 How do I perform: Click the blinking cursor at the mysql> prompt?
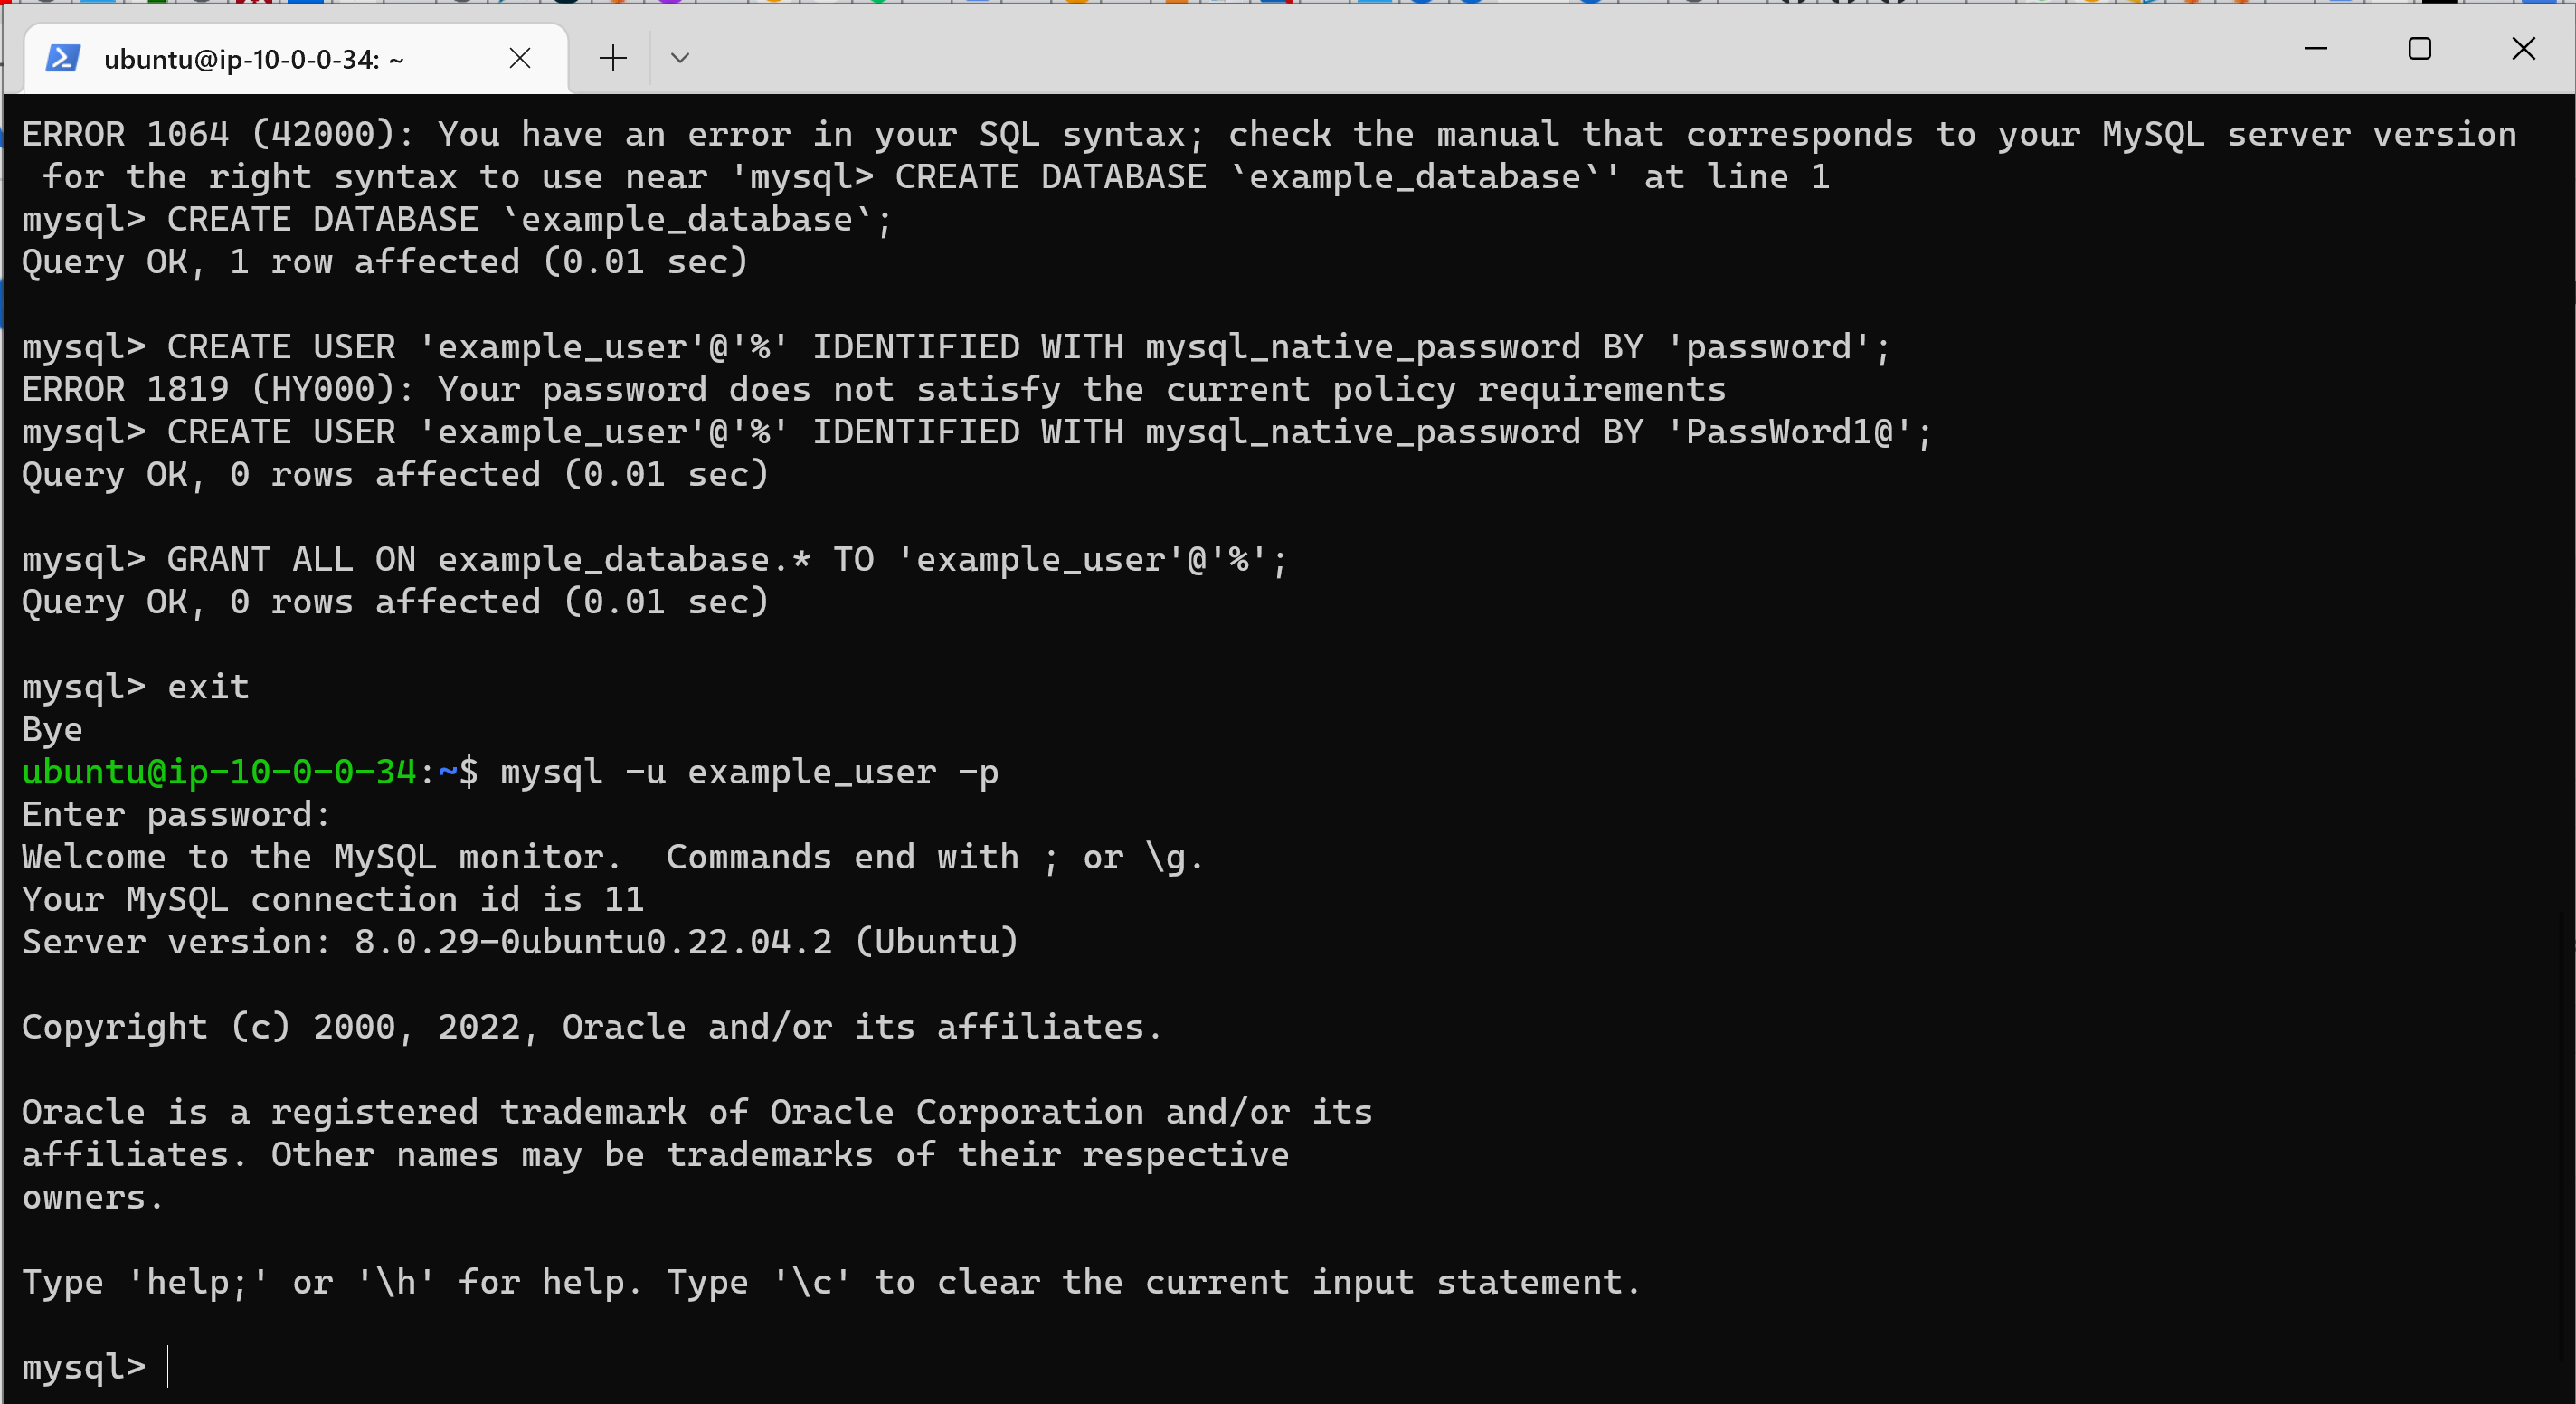click(168, 1366)
